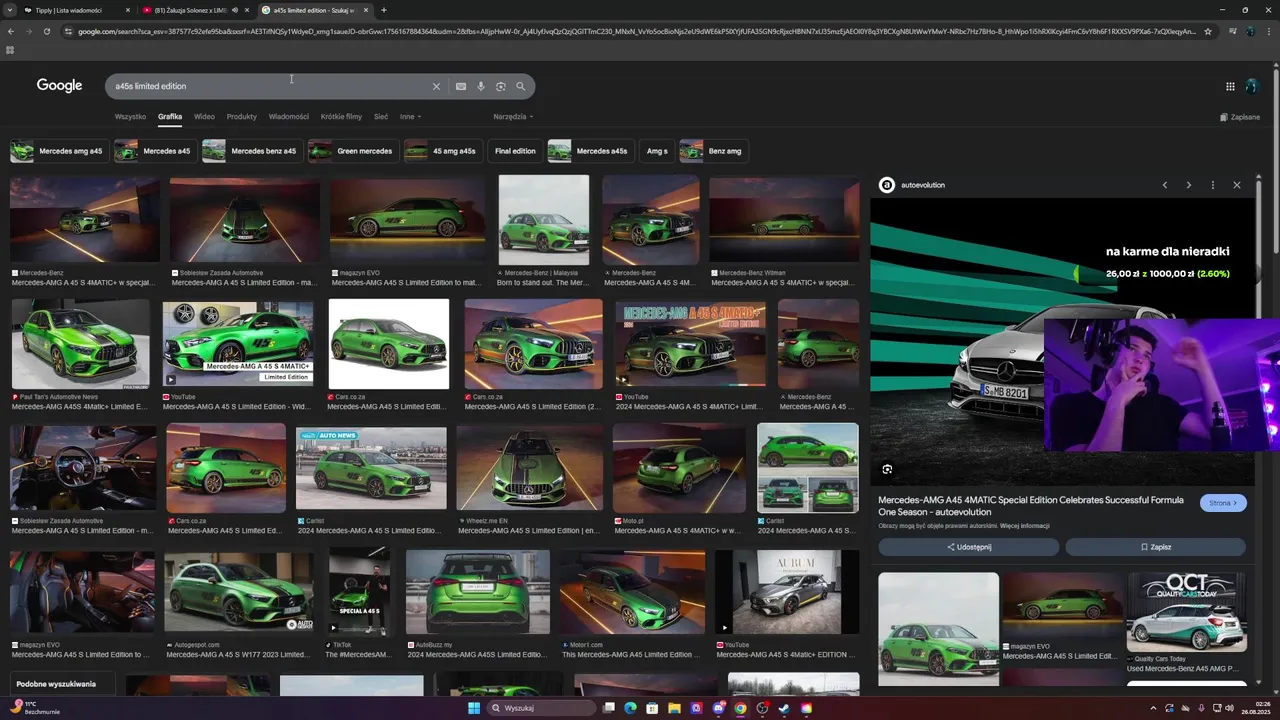Filter by Green mercedes chip
Image resolution: width=1280 pixels, height=720 pixels.
(352, 151)
